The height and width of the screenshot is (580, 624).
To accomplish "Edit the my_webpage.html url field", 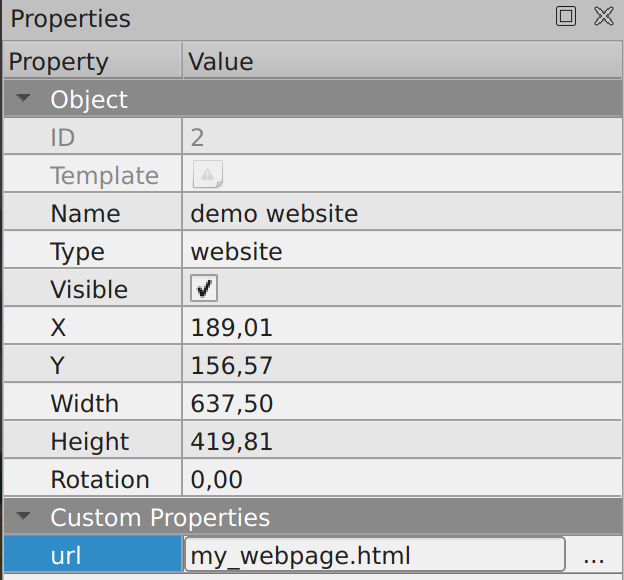I will 374,555.
